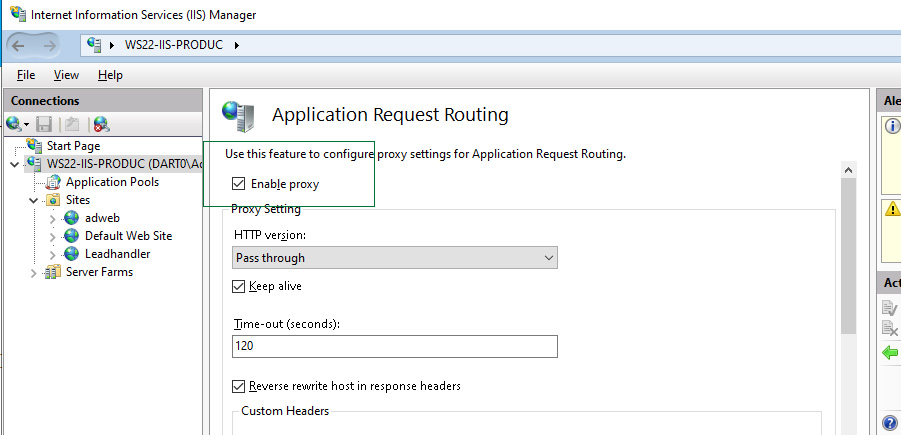Click the green arrow icon in Actions pane
This screenshot has height=435, width=901.
[x=890, y=352]
